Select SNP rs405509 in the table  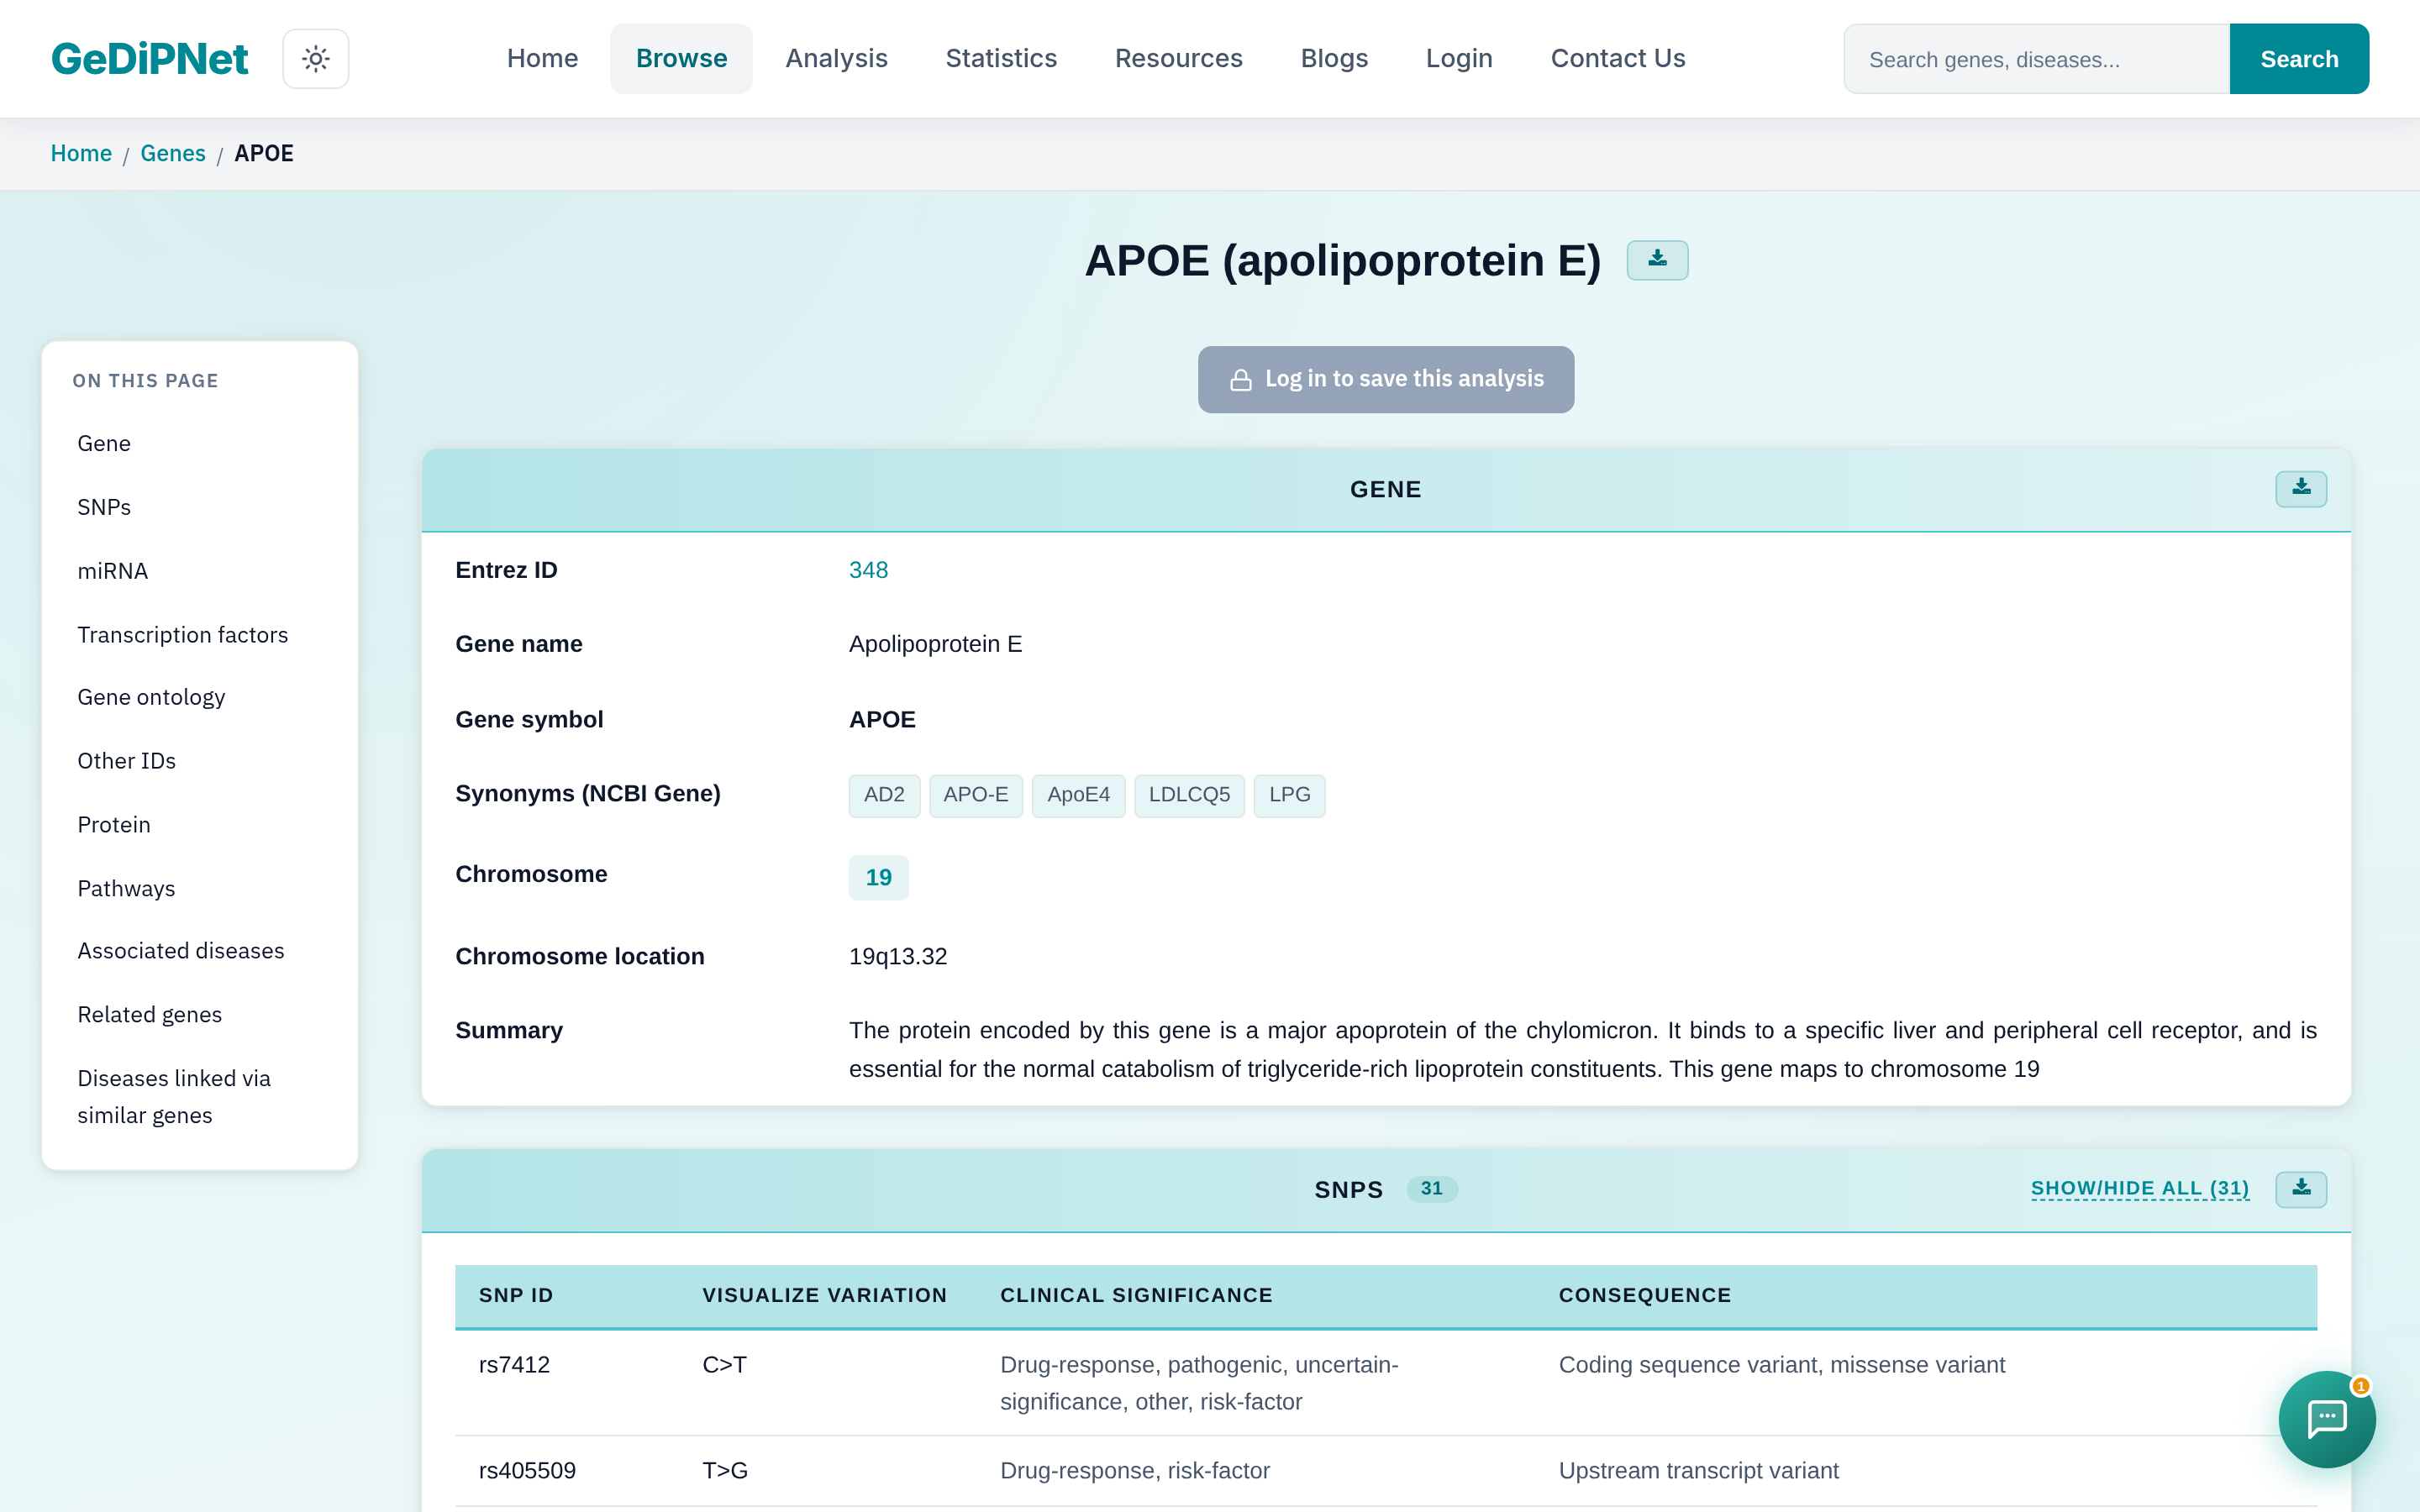click(x=527, y=1471)
